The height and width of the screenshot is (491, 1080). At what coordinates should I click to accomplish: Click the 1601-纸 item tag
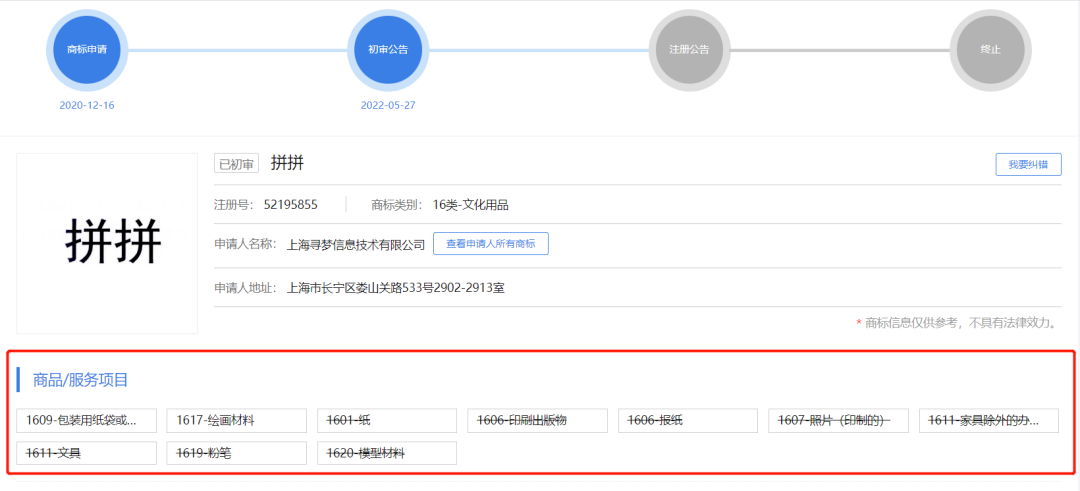tap(387, 421)
